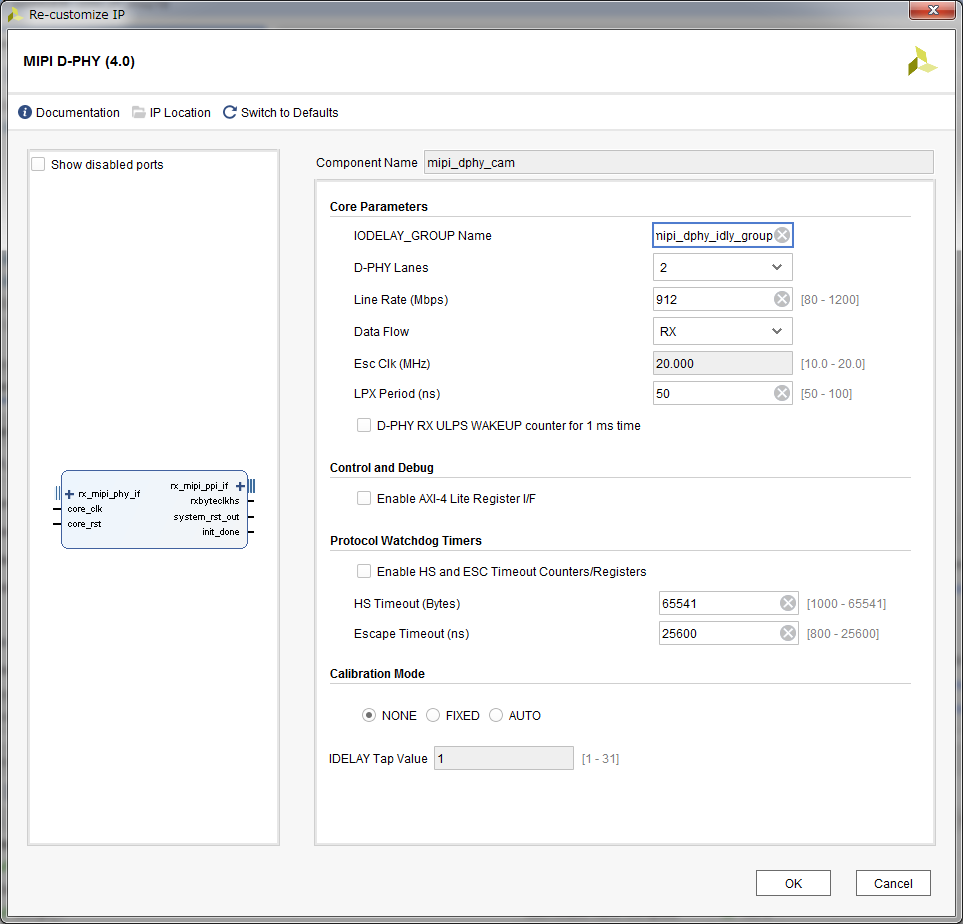Clear the Line Rate value
This screenshot has width=963, height=924.
(782, 299)
